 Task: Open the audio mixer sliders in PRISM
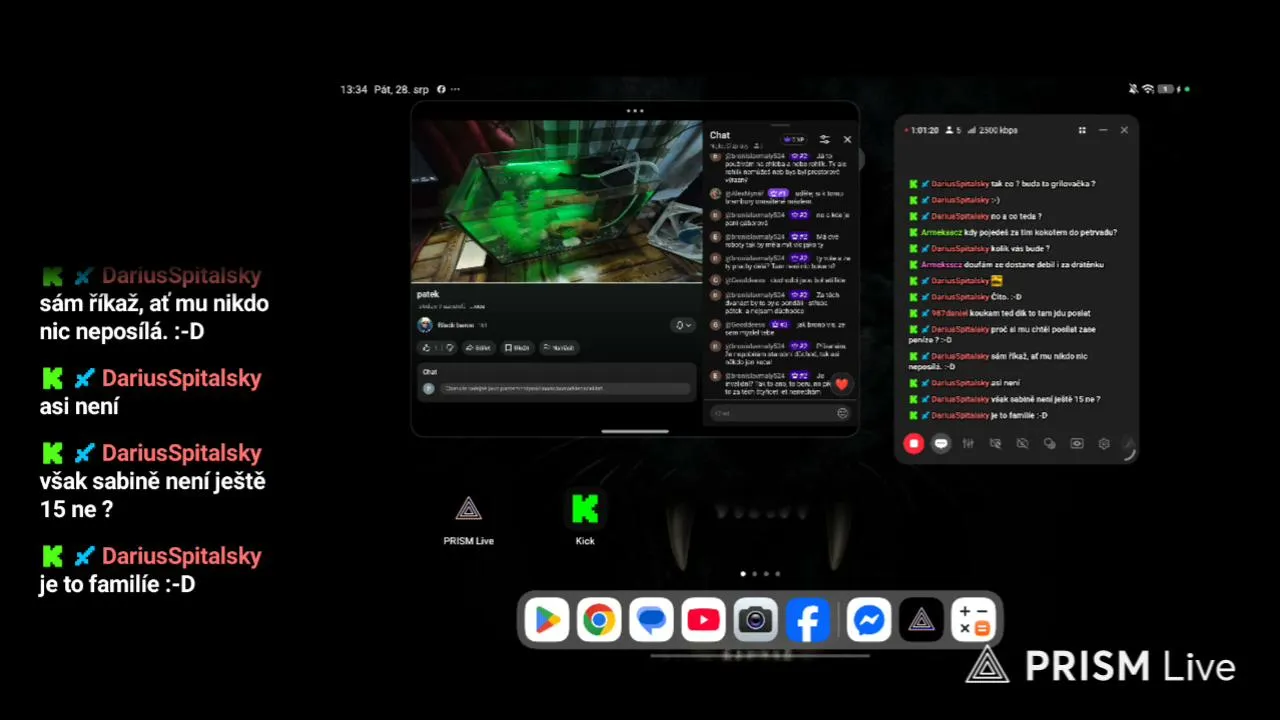[968, 444]
